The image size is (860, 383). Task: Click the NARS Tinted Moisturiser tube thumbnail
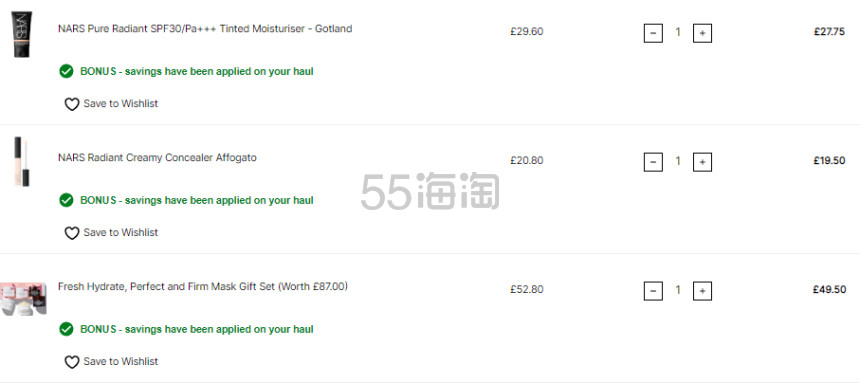point(22,34)
